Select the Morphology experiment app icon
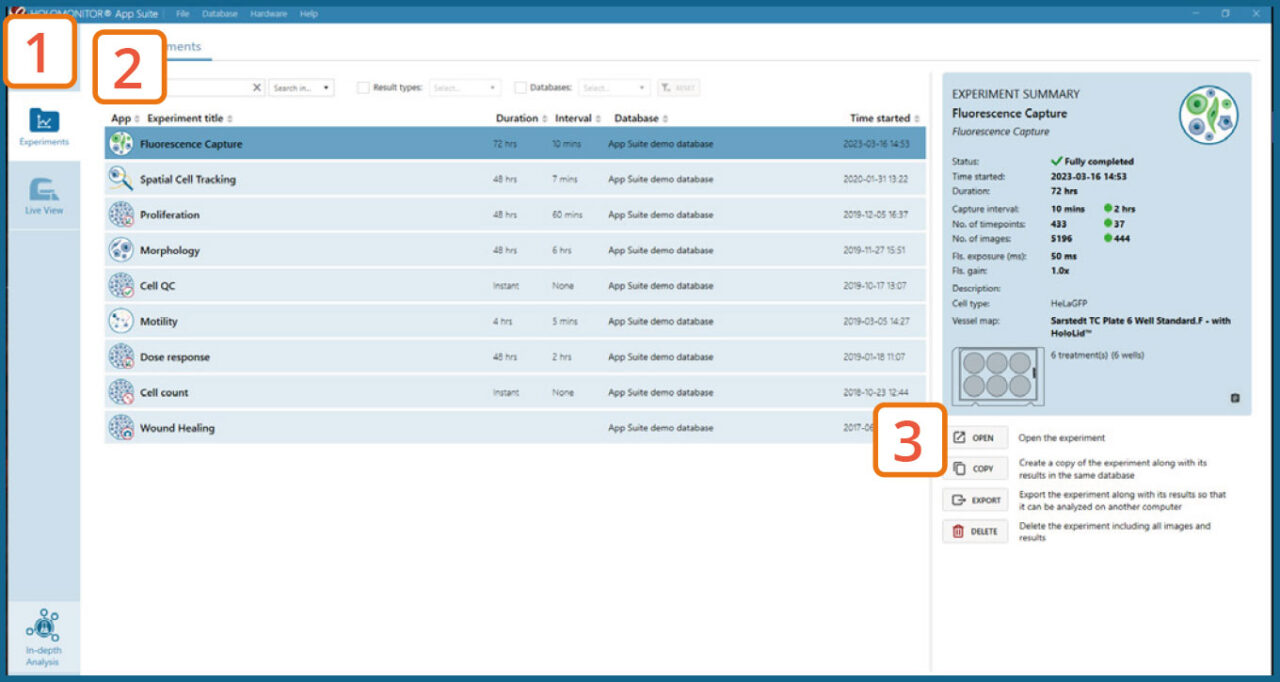Screen dimensions: 1280x682 click(x=121, y=250)
